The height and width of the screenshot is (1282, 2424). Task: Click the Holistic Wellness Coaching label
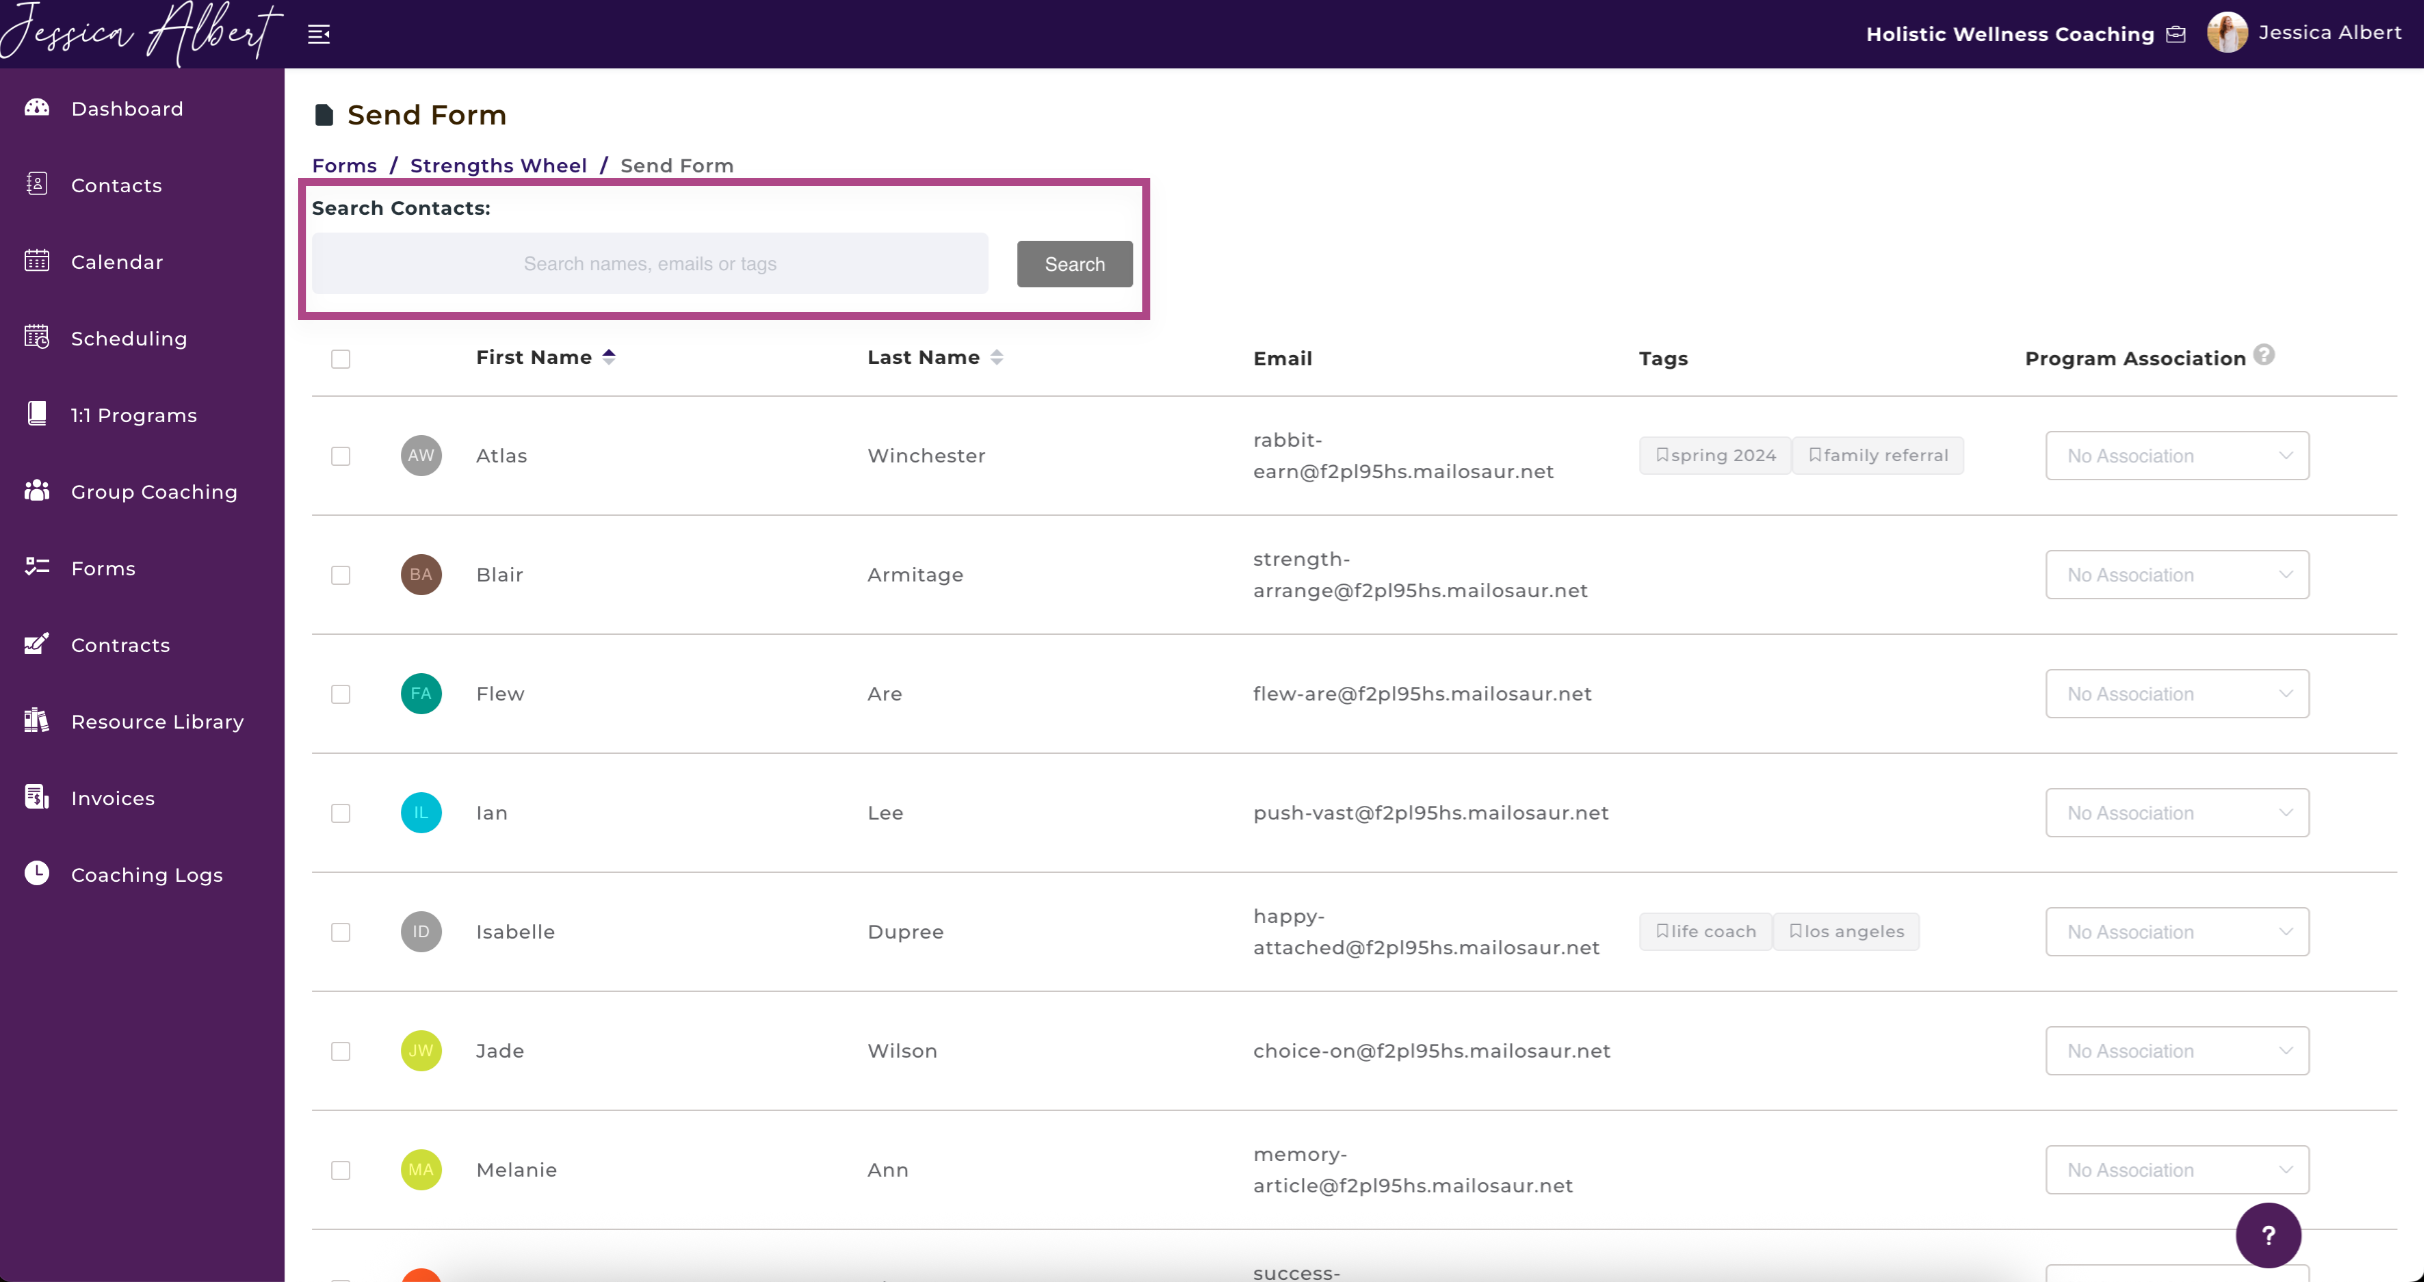tap(2010, 34)
